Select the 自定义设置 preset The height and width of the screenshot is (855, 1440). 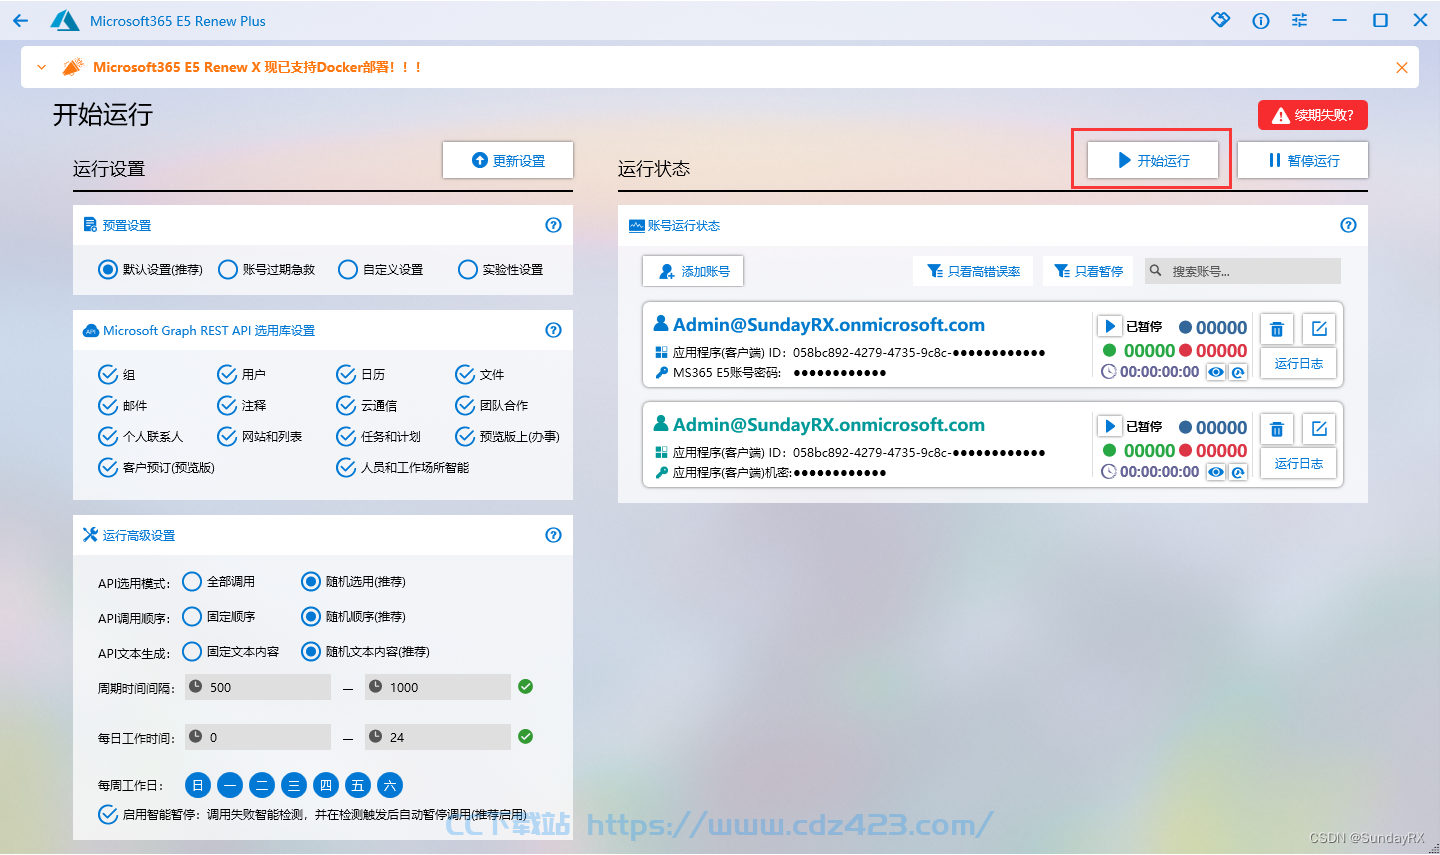(x=381, y=269)
